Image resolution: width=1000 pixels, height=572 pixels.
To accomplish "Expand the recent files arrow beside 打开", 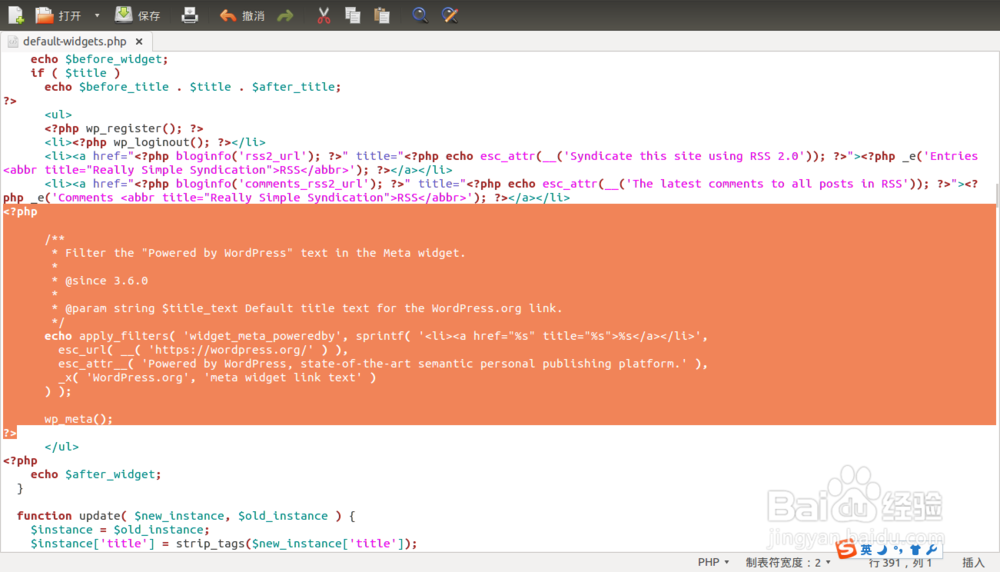I will (x=97, y=15).
